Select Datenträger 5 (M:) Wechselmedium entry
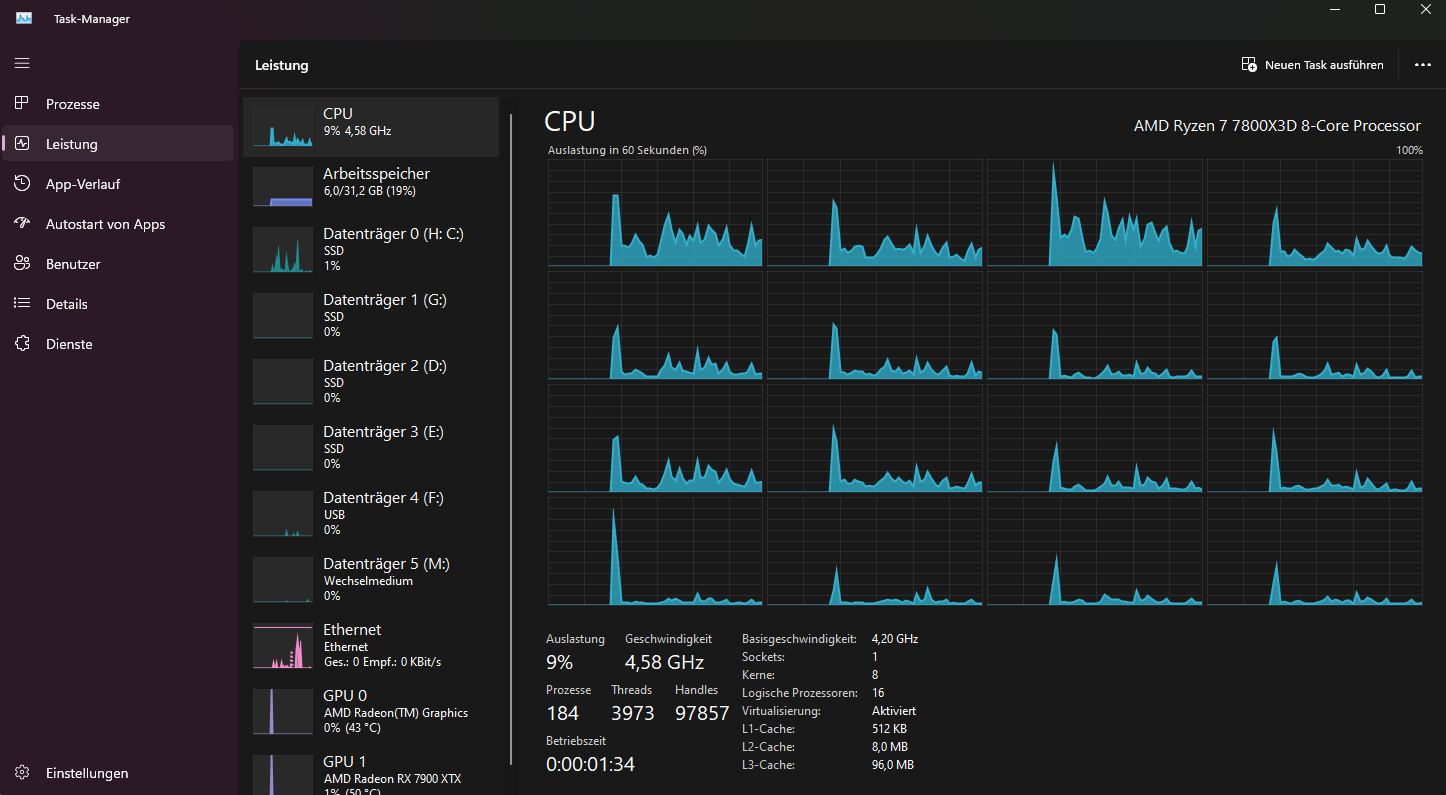 (371, 579)
